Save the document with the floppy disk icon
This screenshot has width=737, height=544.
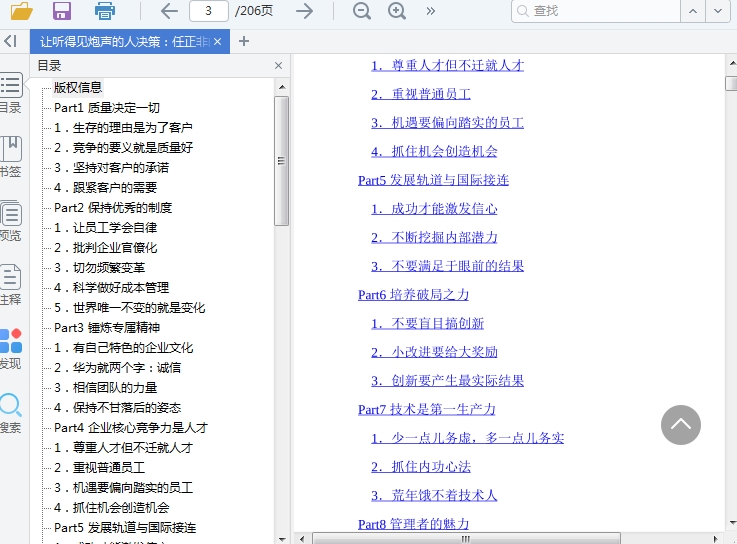(62, 11)
